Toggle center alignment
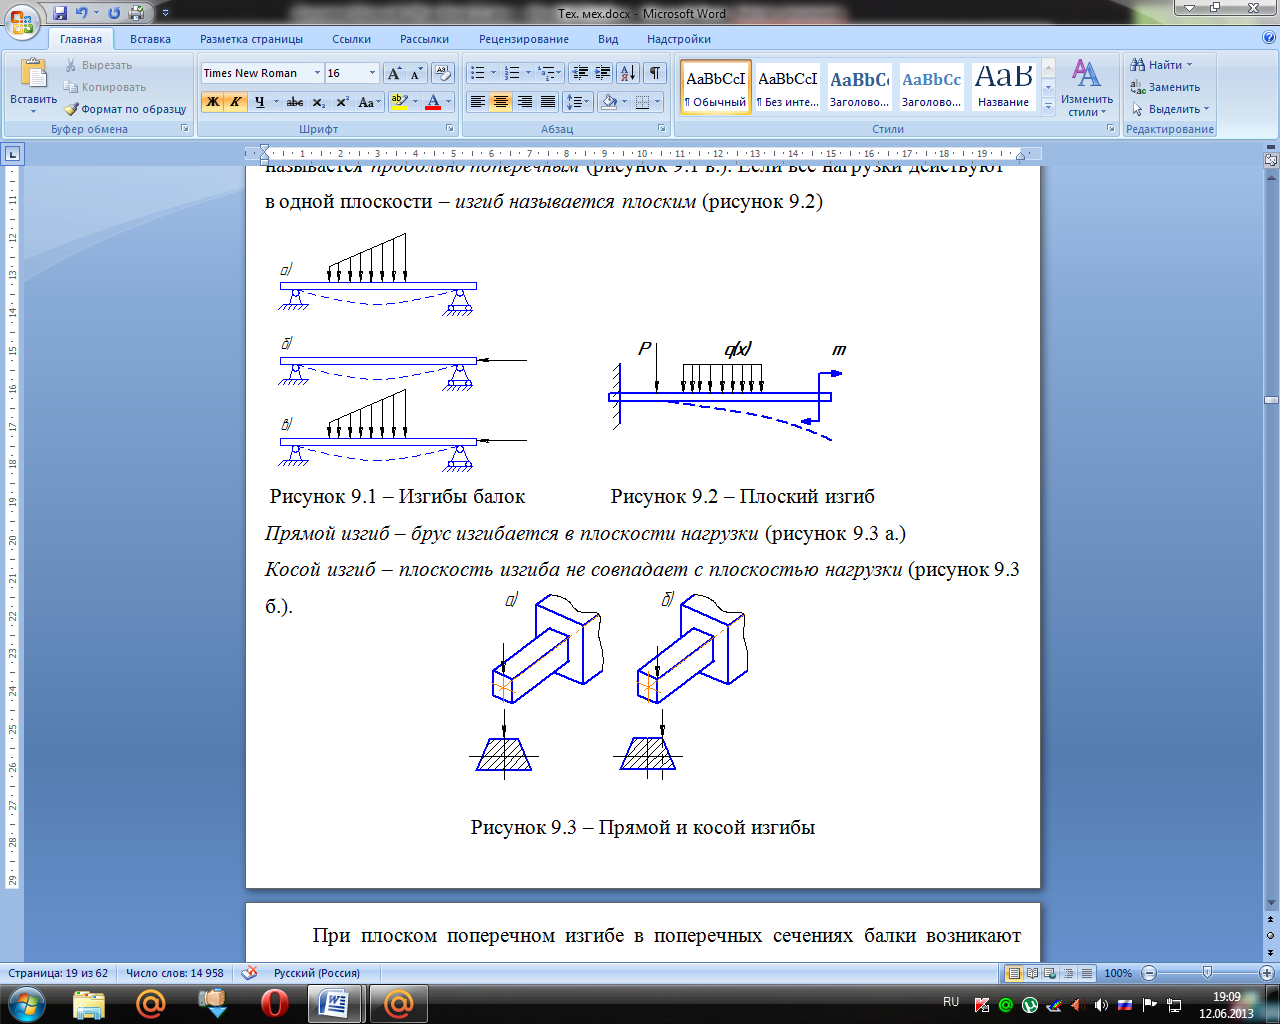This screenshot has width=1280, height=1024. click(x=501, y=102)
